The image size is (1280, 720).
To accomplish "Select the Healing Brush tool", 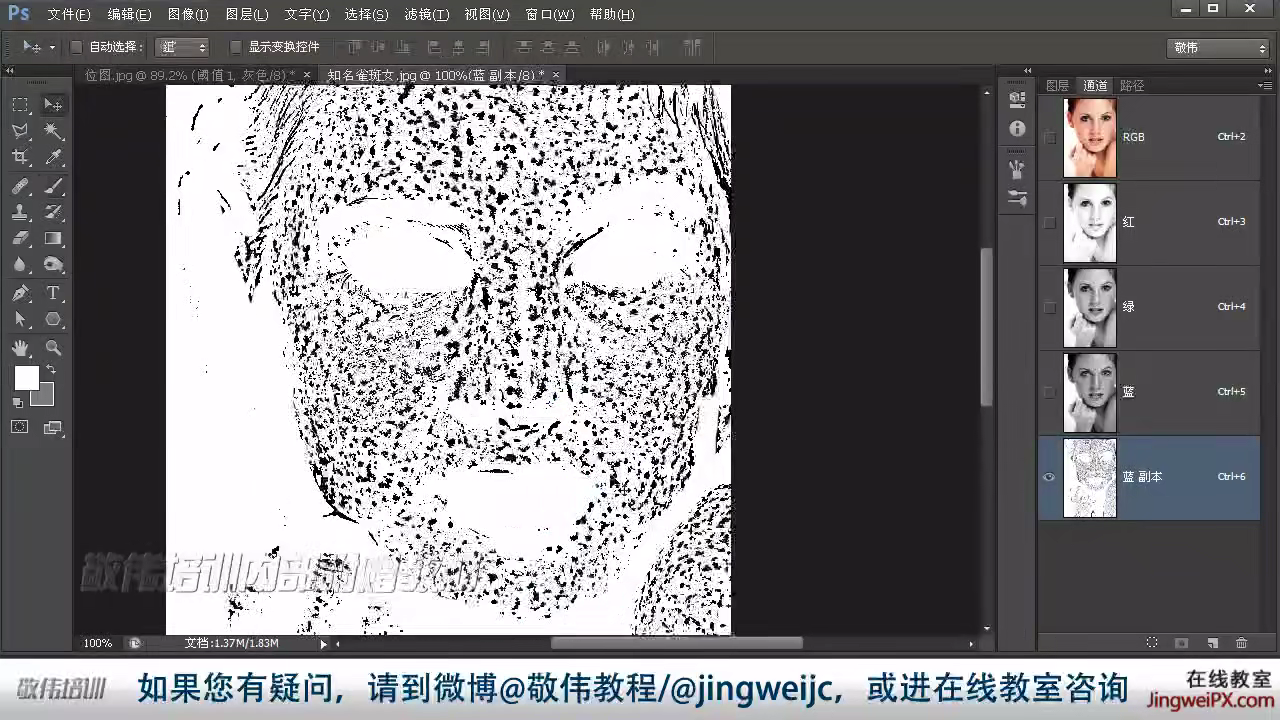I will click(20, 186).
